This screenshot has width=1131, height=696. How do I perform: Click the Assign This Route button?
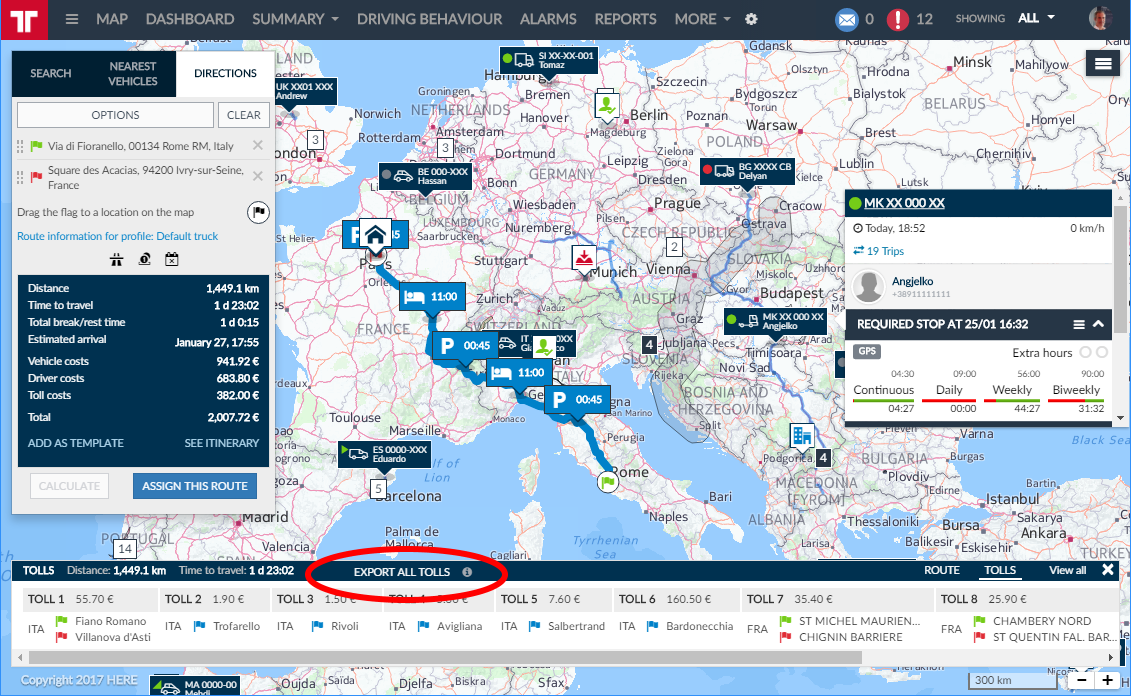point(195,486)
